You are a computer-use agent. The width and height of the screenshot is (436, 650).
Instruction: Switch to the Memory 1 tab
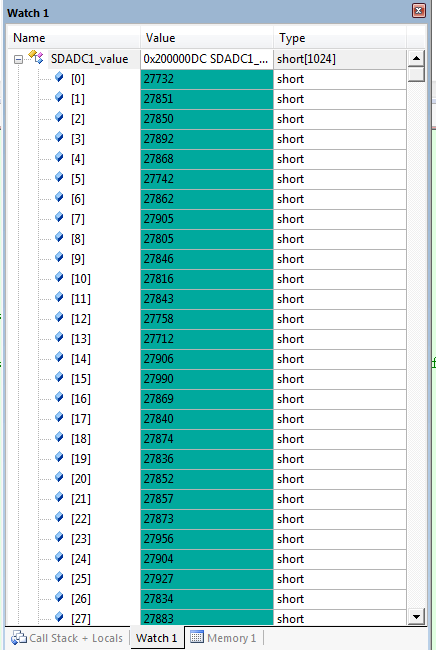223,638
